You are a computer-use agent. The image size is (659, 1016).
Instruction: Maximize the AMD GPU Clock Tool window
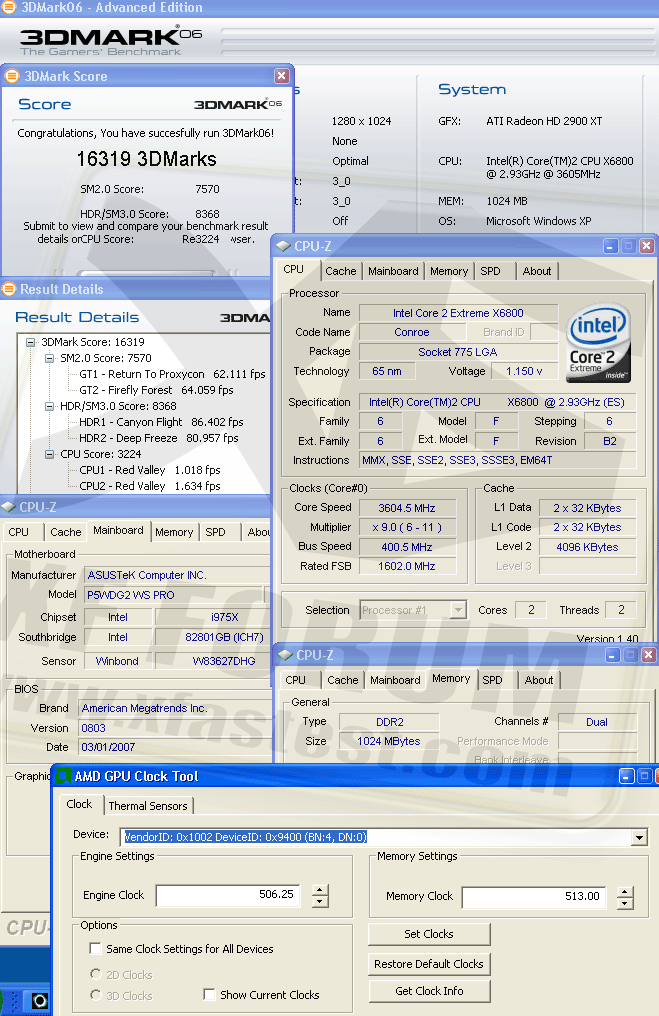pyautogui.click(x=645, y=776)
